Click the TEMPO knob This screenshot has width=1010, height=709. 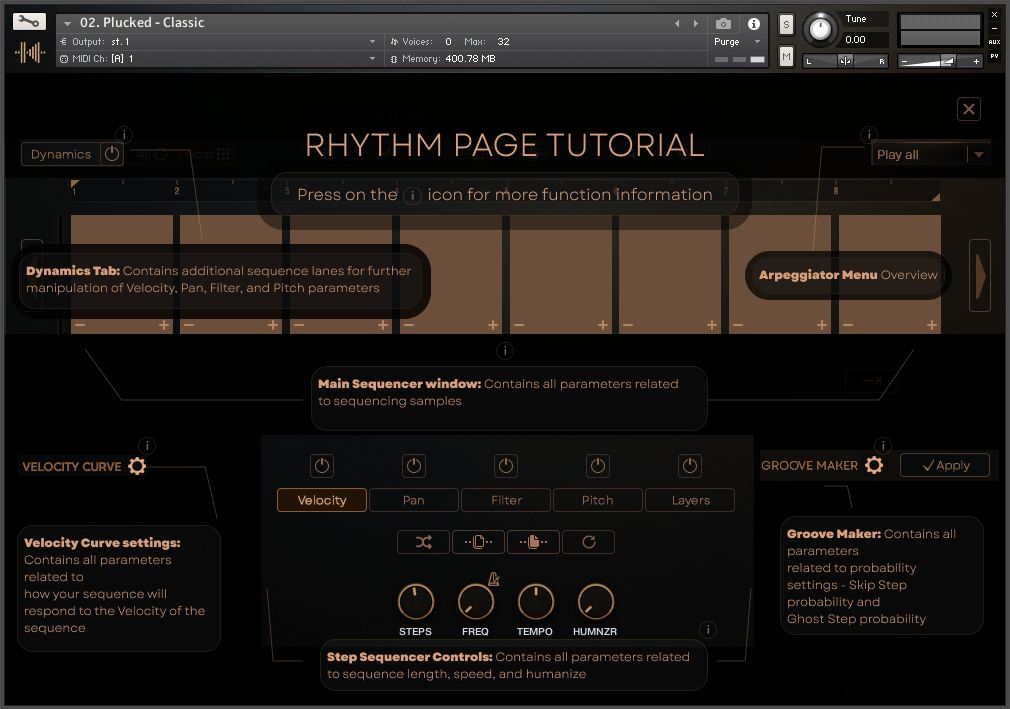pos(535,602)
